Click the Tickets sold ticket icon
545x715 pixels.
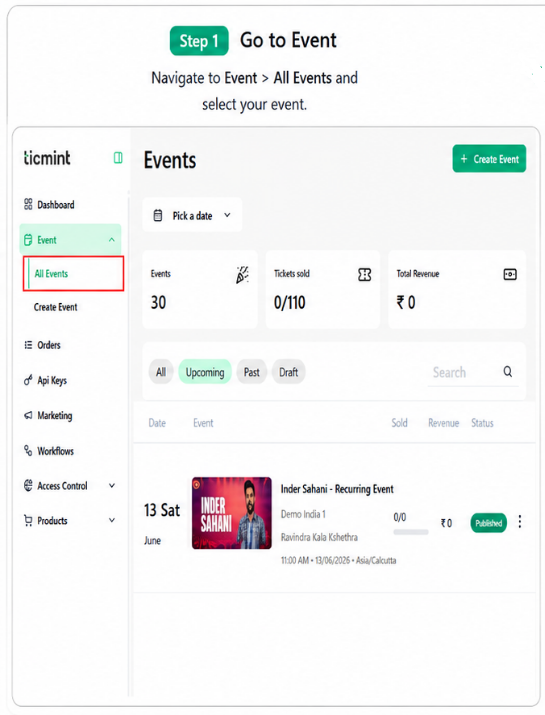click(x=364, y=275)
